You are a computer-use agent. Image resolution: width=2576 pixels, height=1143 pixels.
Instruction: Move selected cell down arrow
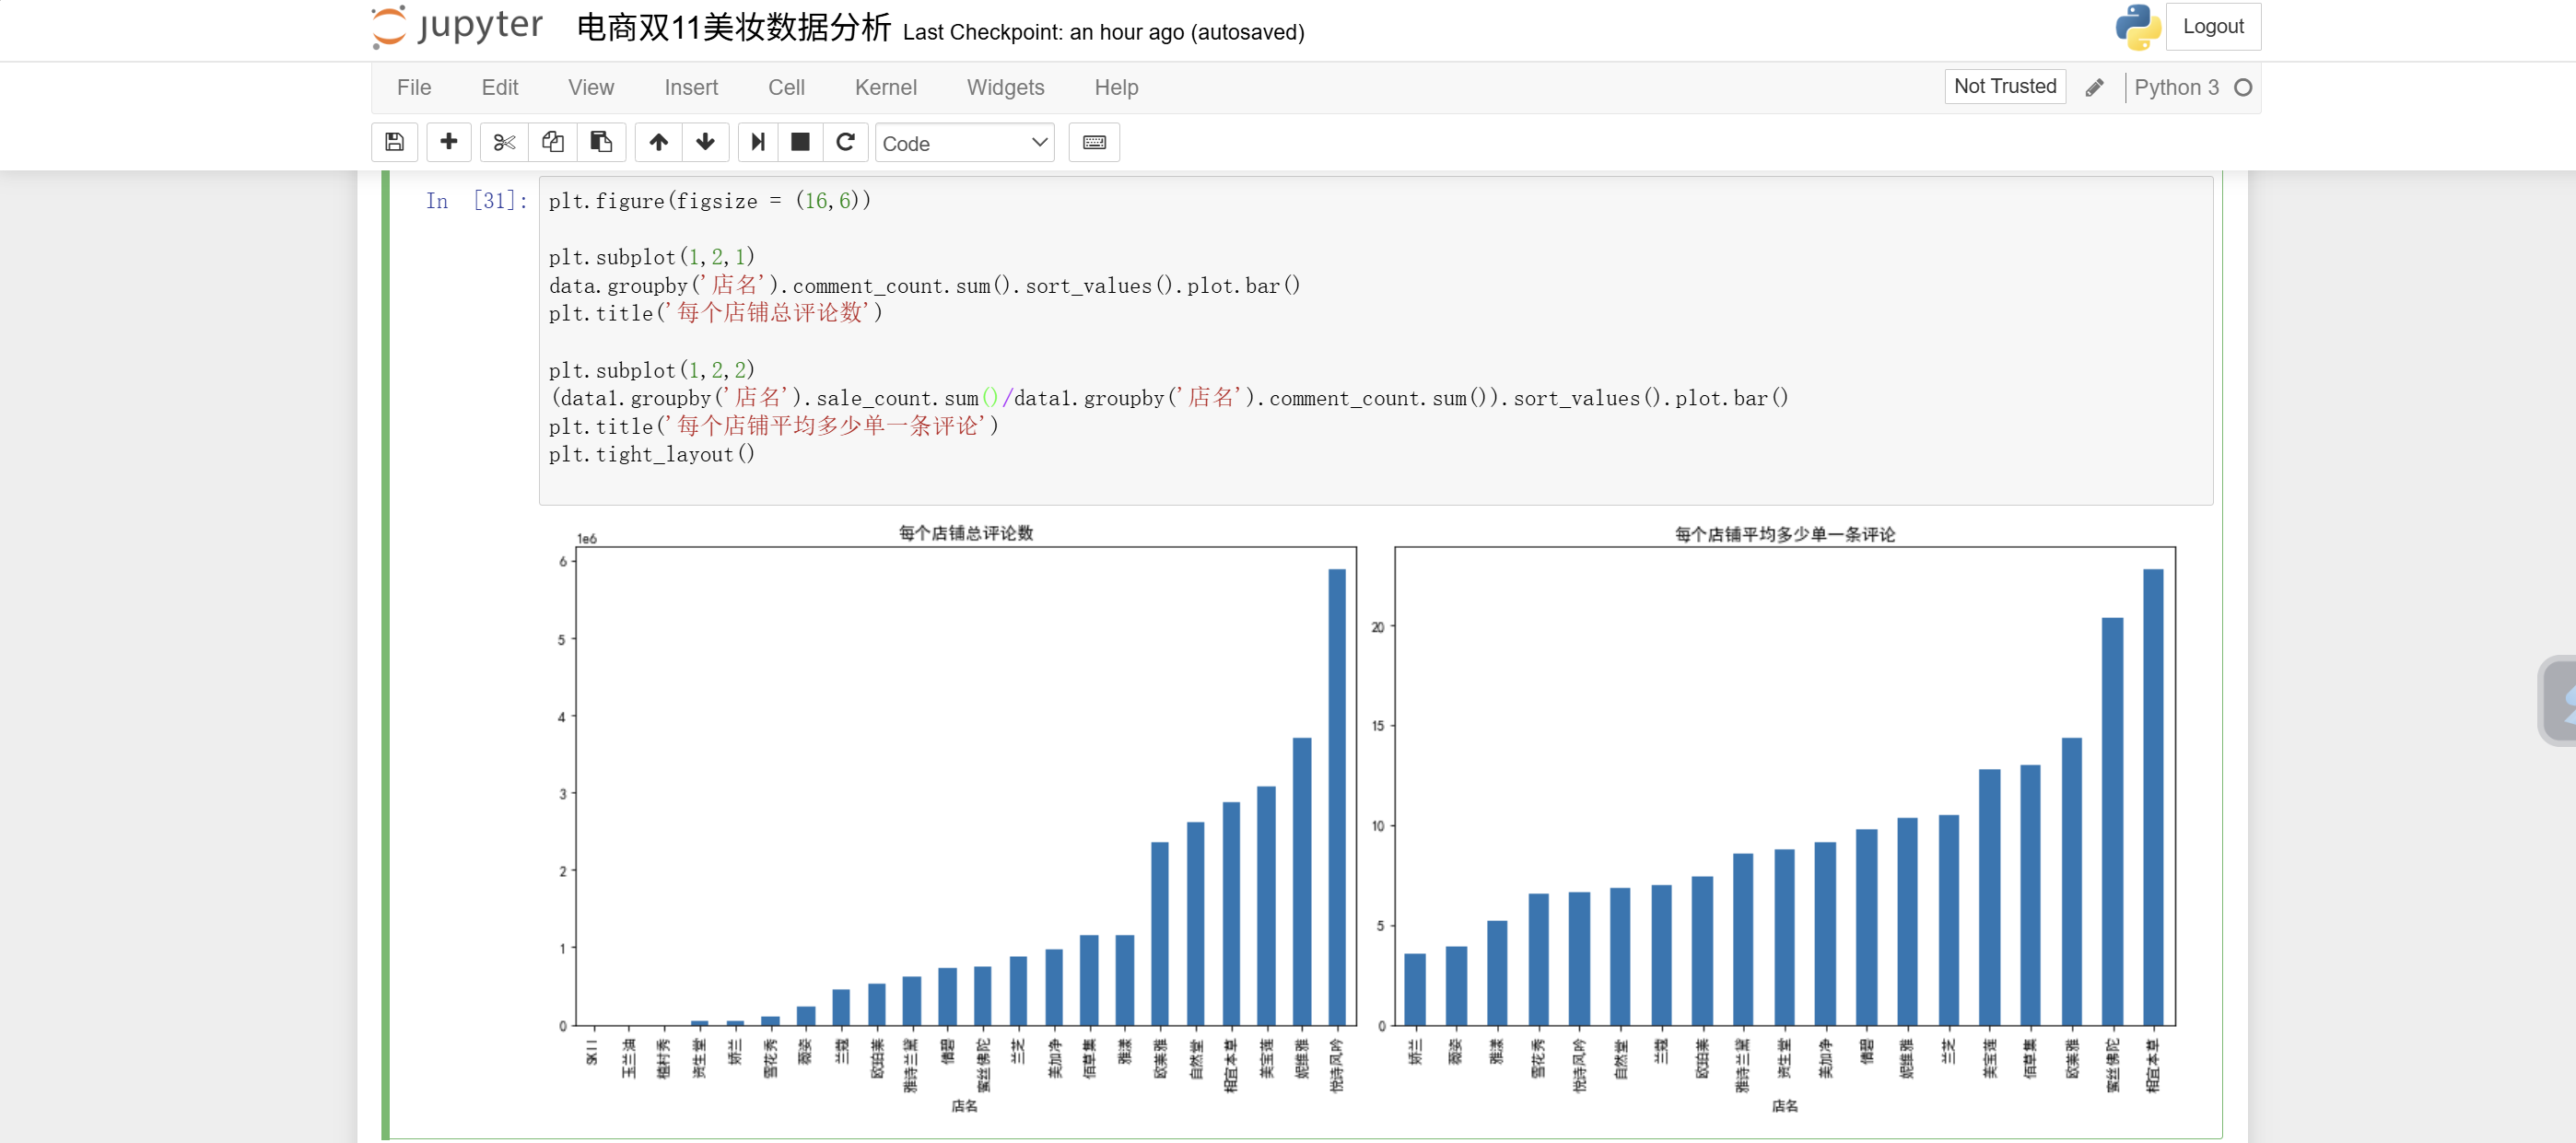pos(705,142)
